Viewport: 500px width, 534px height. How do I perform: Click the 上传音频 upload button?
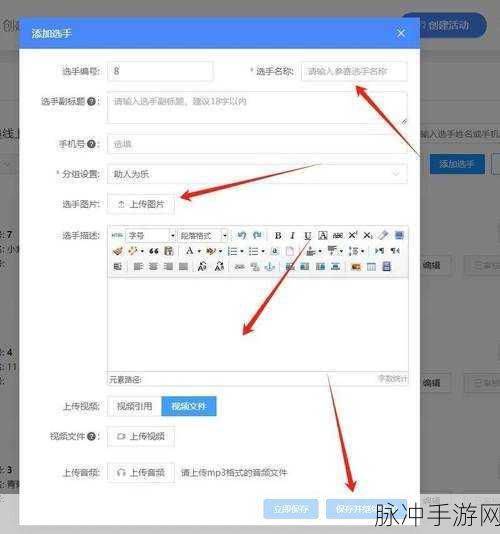(x=141, y=472)
